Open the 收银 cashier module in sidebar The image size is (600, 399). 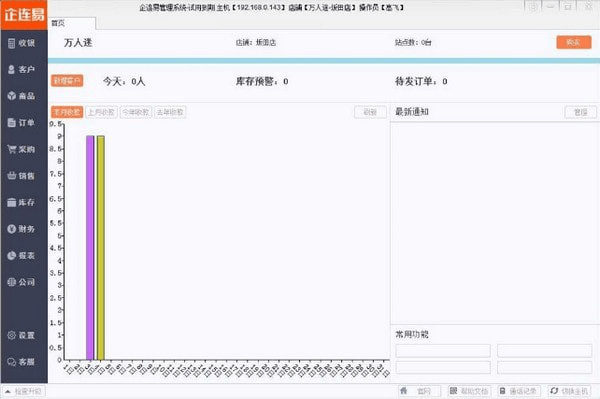coord(22,43)
